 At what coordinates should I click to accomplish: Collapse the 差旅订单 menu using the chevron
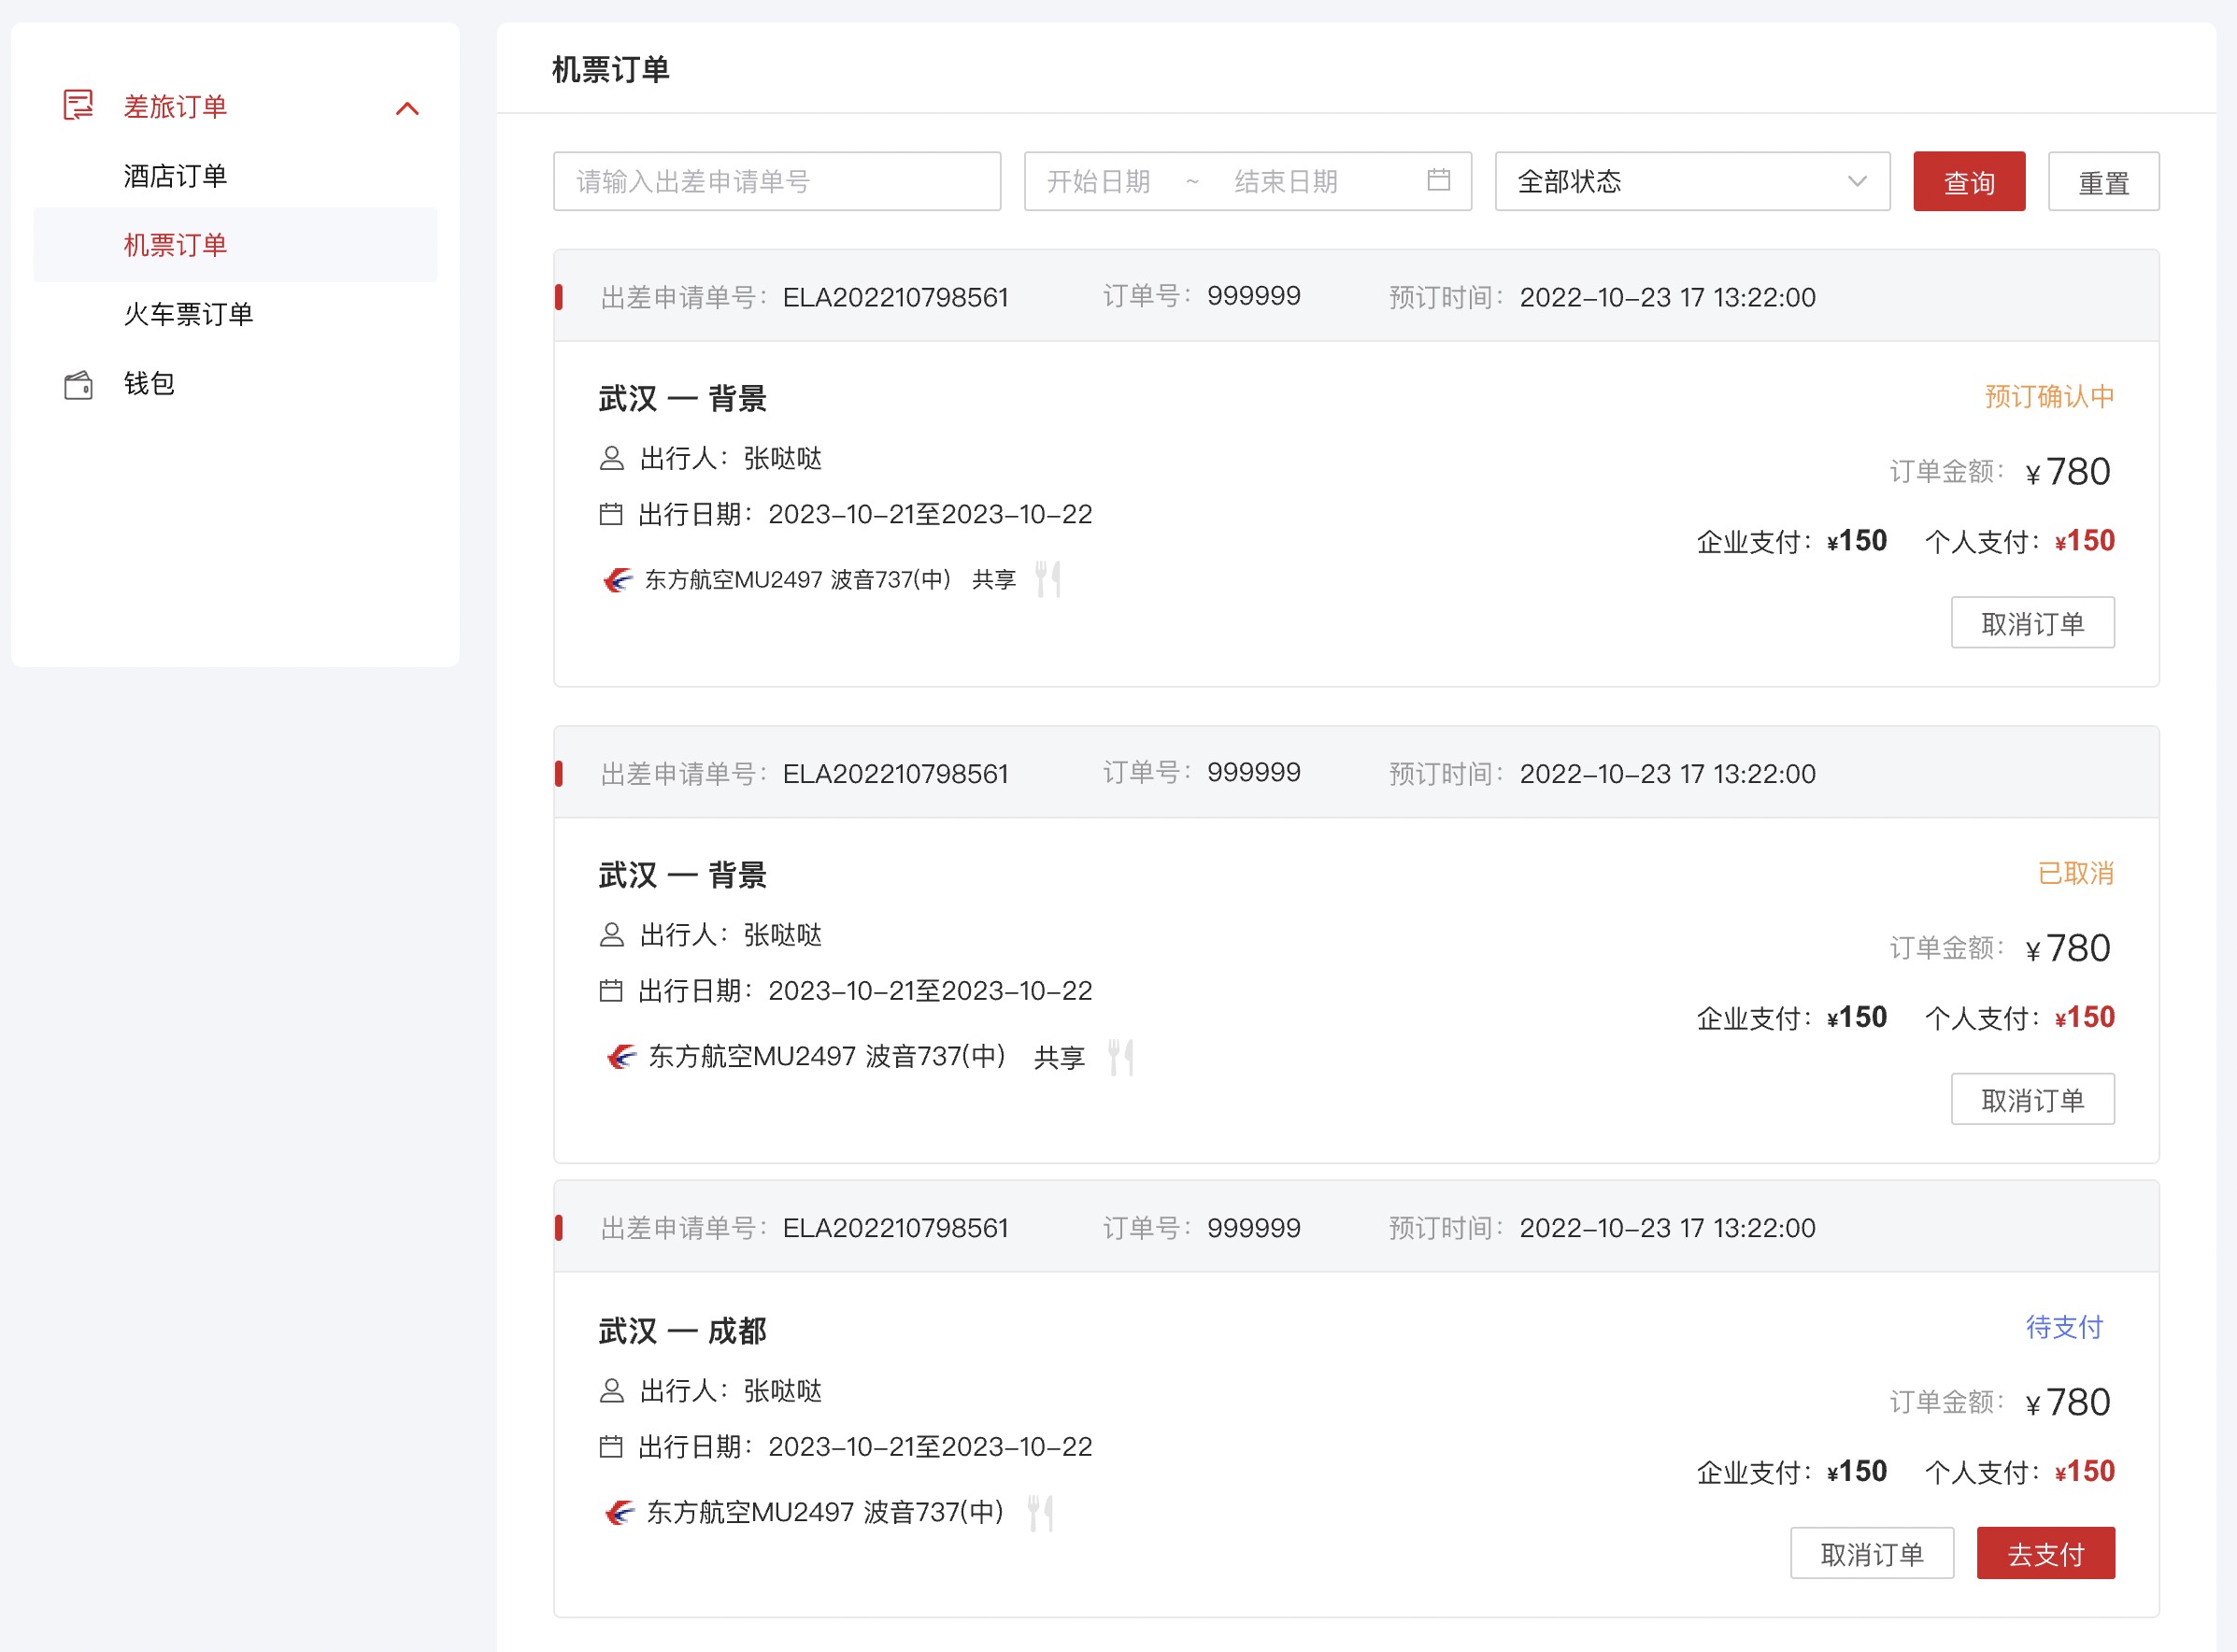pos(407,108)
